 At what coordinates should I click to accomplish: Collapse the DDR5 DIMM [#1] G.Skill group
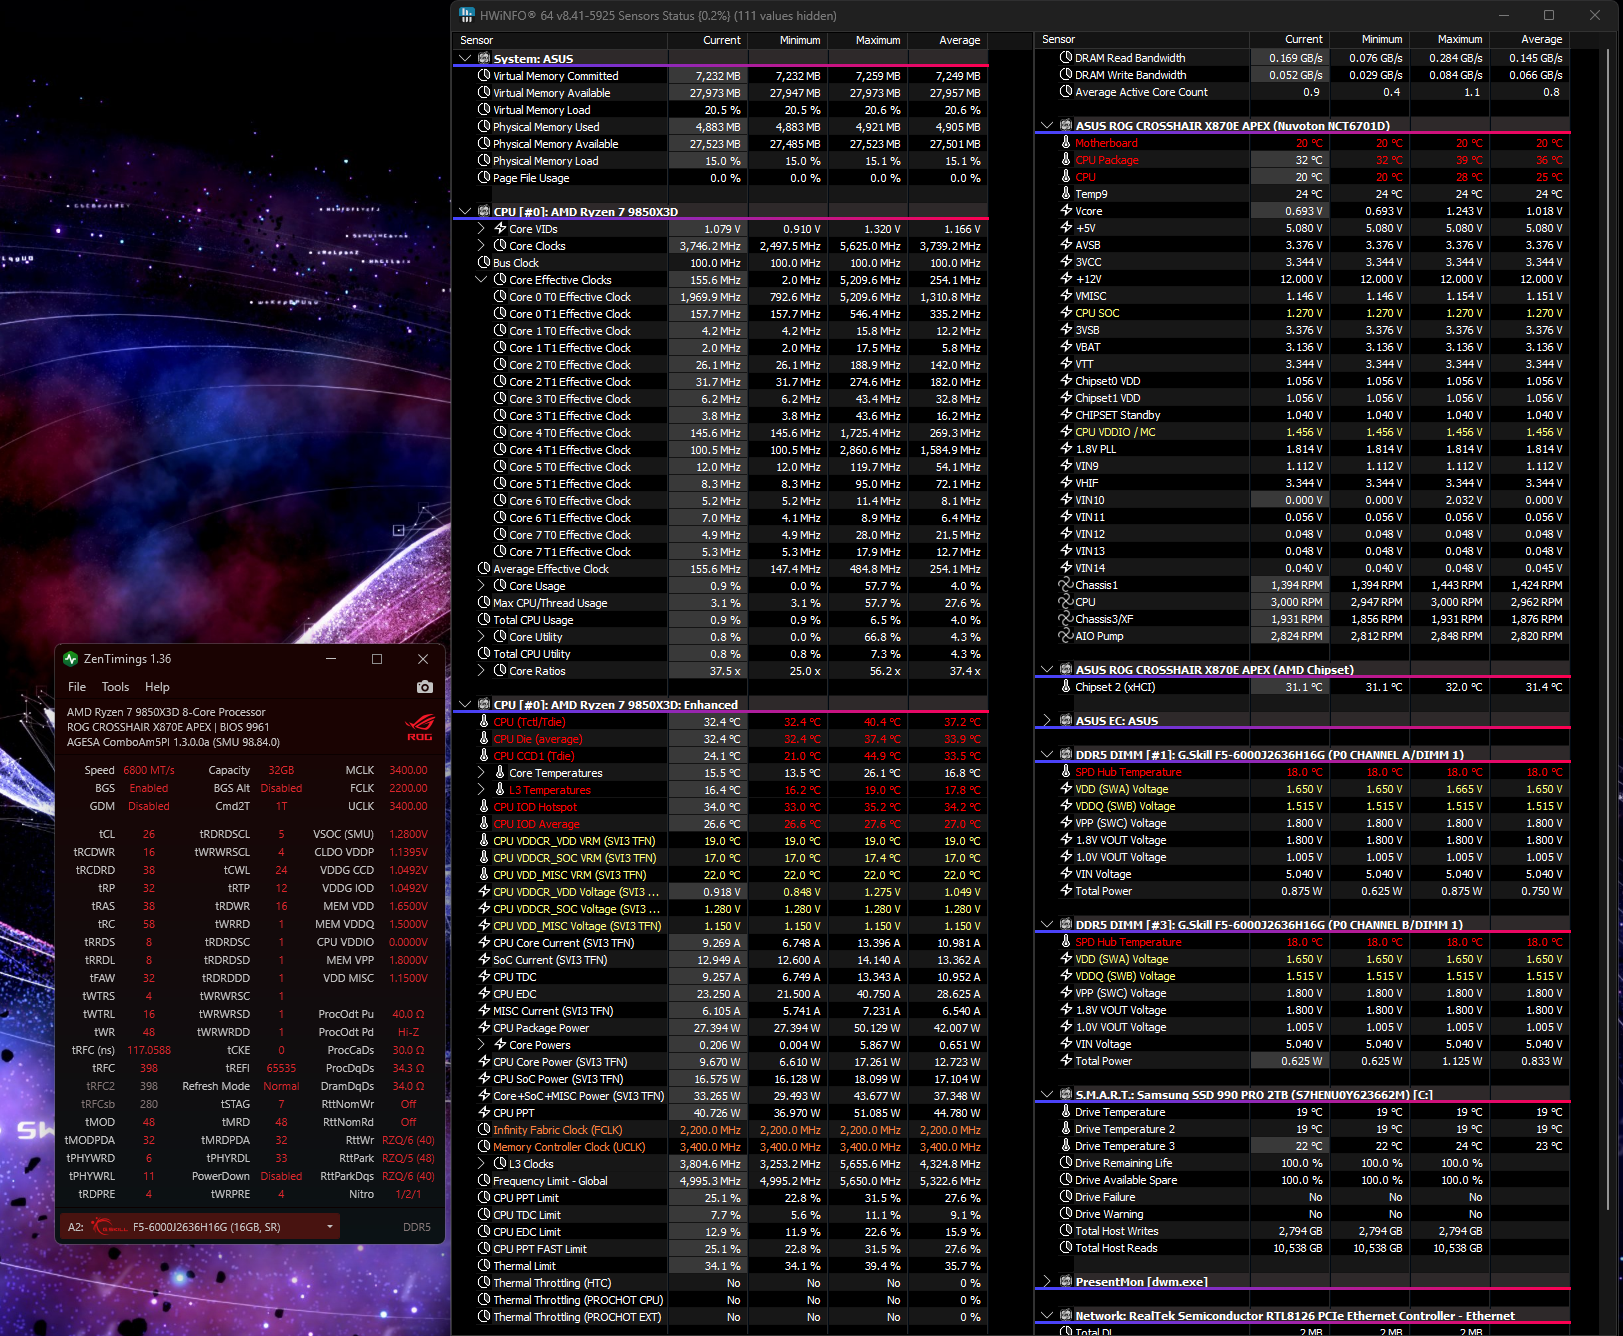(1047, 755)
